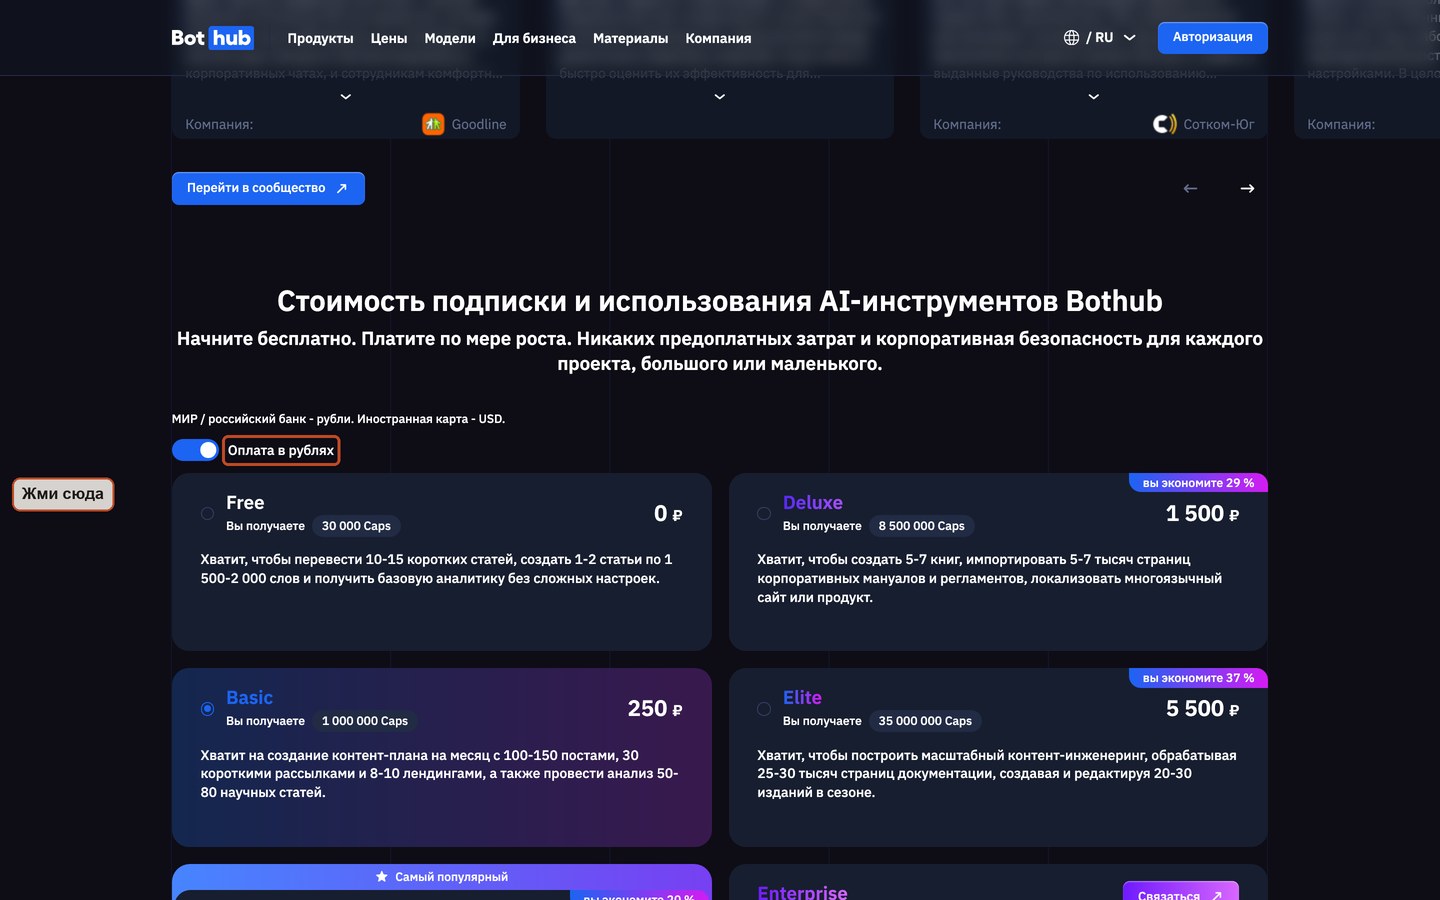The width and height of the screenshot is (1440, 900).
Task: Select the Basic plan radio button
Action: pos(207,709)
